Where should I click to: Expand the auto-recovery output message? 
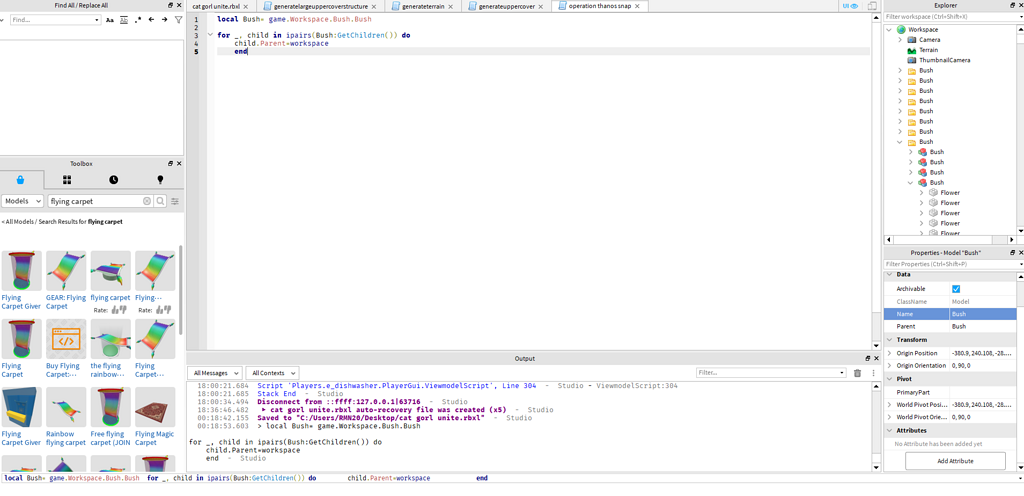[x=263, y=410]
